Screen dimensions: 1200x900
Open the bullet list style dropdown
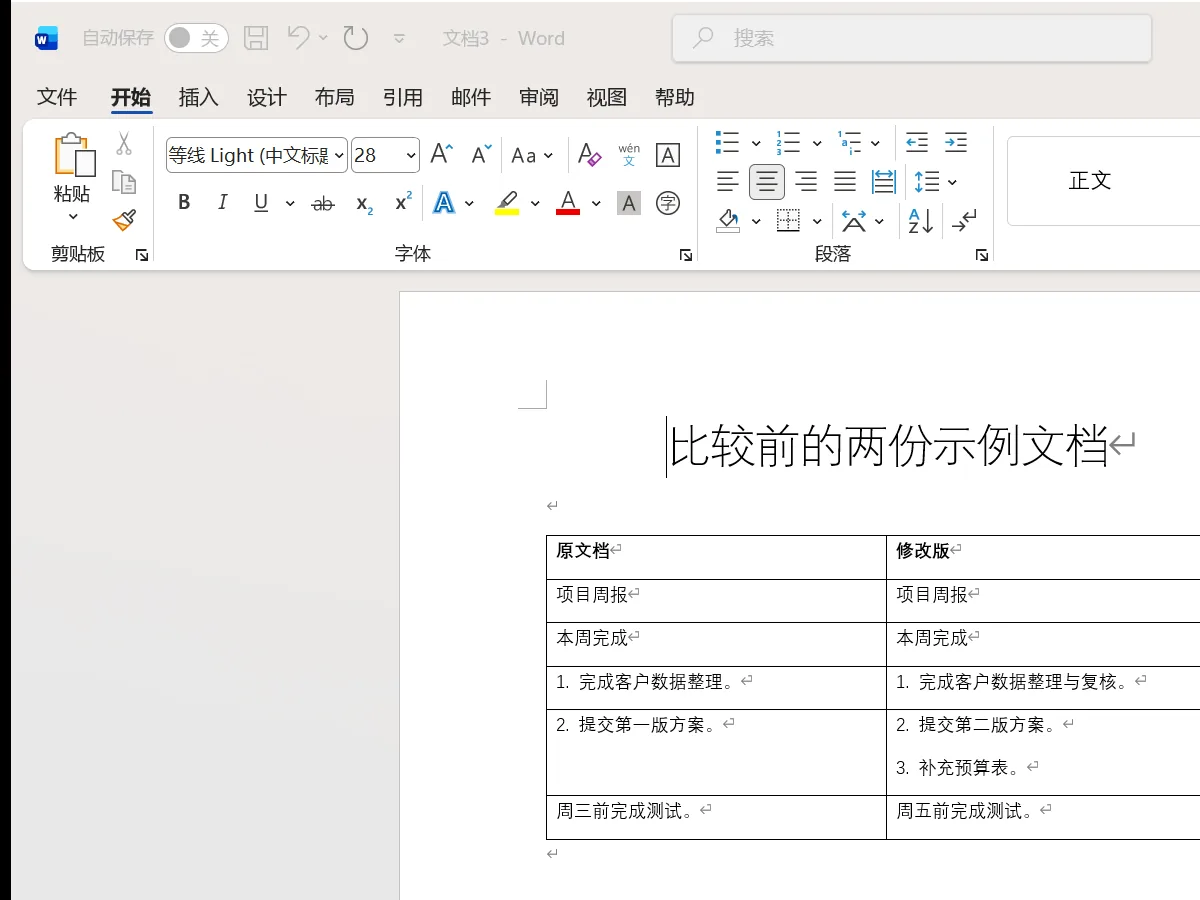[x=756, y=143]
